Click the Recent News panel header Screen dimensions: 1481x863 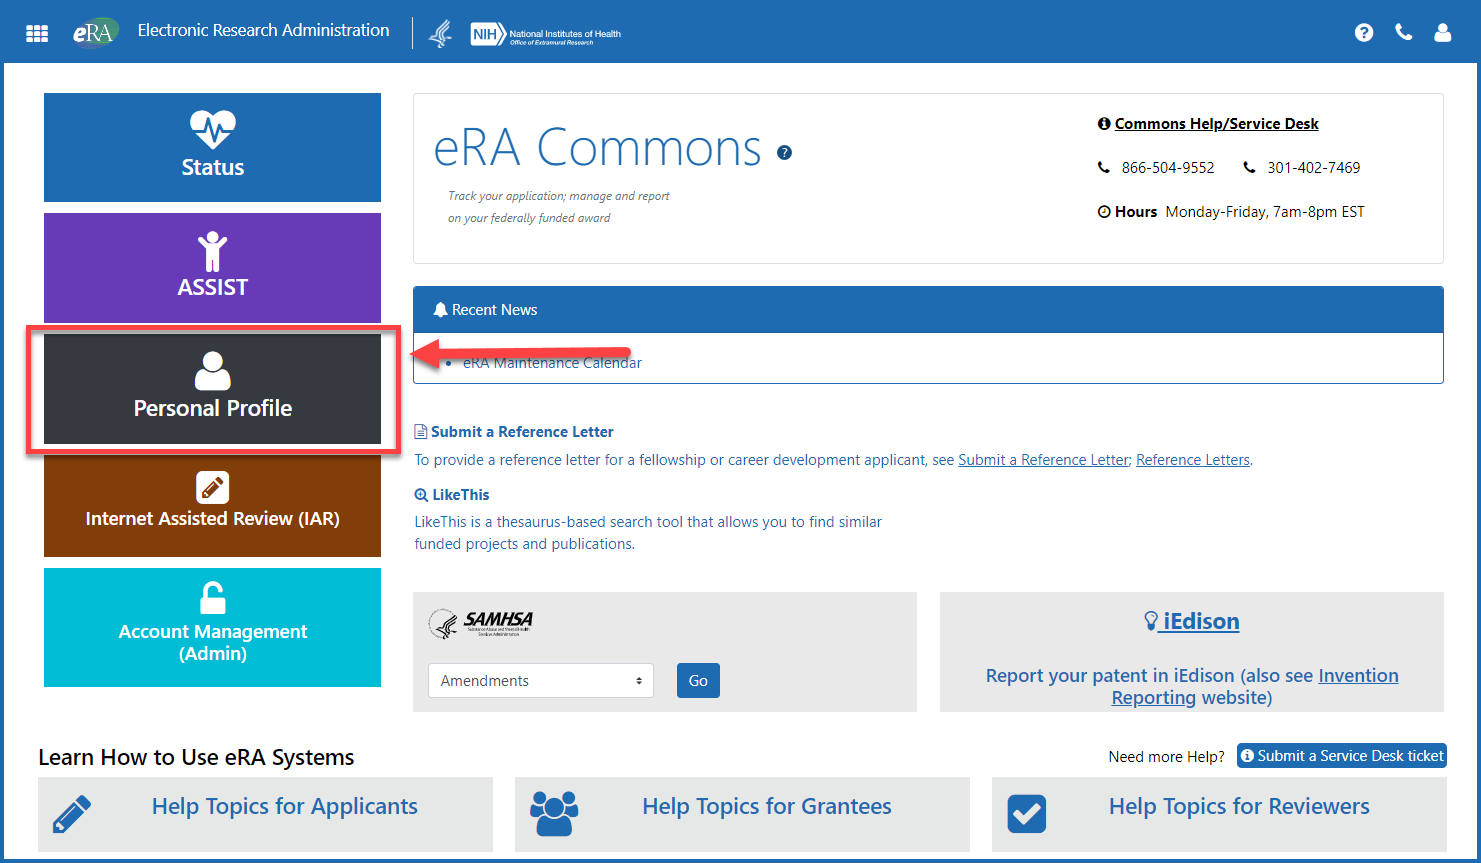tap(928, 310)
